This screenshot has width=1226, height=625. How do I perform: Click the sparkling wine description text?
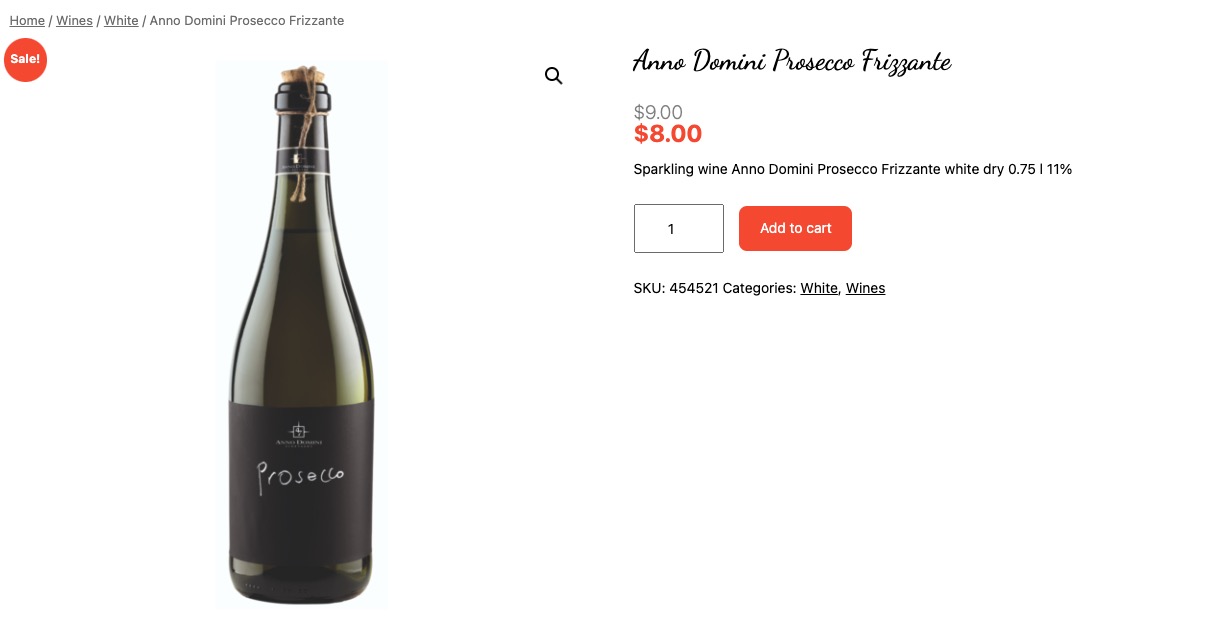coord(852,169)
